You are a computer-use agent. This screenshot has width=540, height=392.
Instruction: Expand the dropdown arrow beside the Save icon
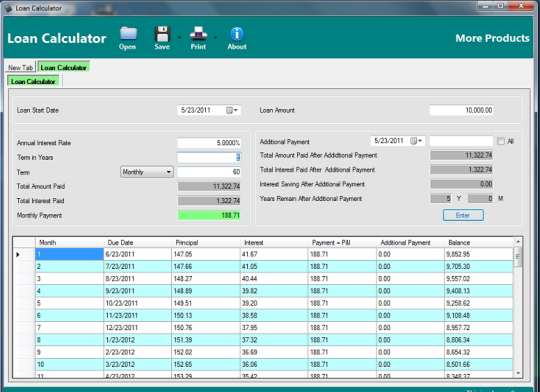pyautogui.click(x=179, y=37)
